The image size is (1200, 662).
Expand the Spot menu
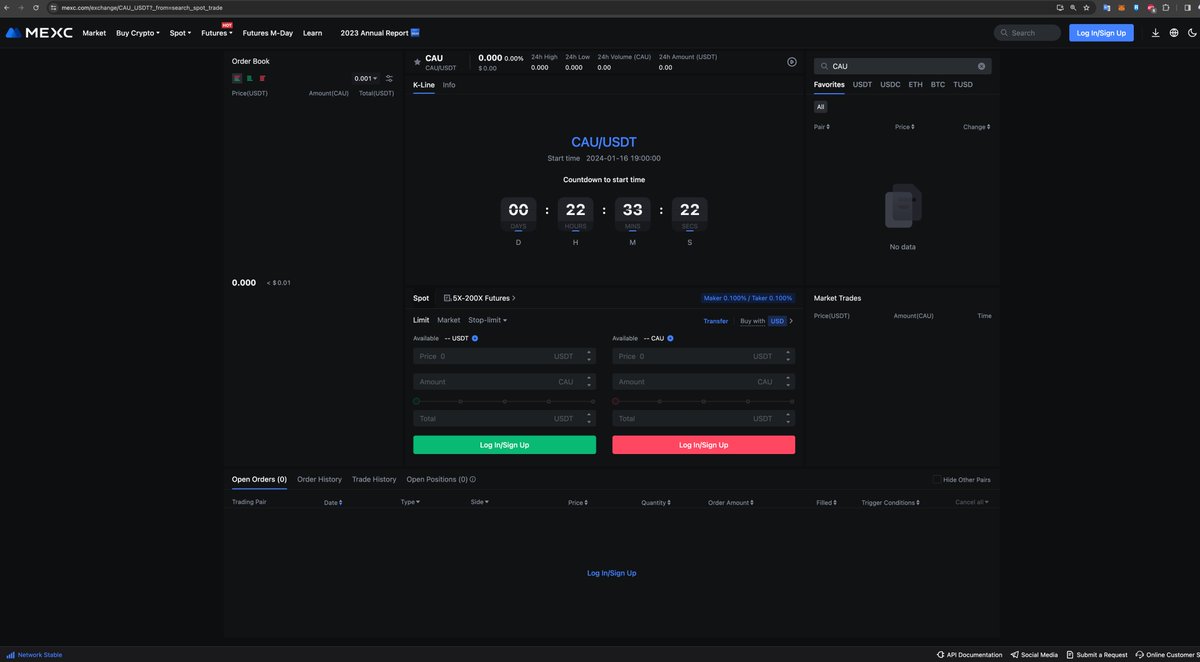180,33
